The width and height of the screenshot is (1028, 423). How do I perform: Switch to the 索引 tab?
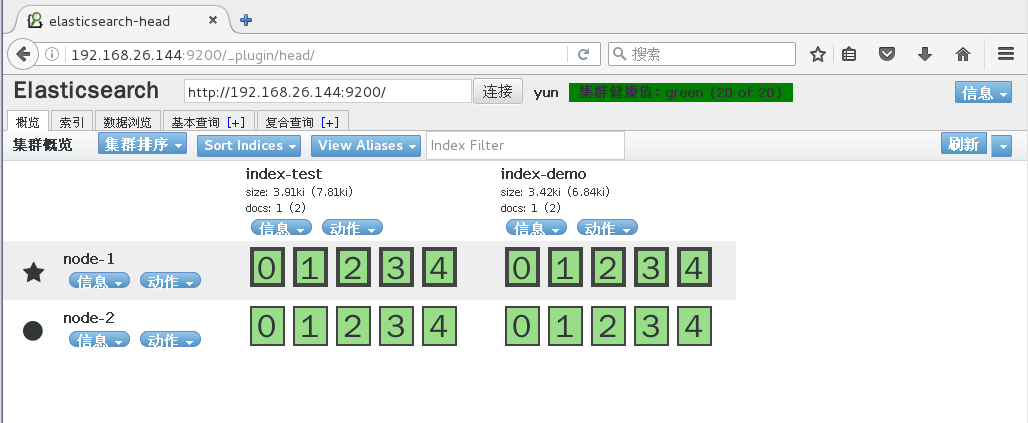click(x=71, y=122)
